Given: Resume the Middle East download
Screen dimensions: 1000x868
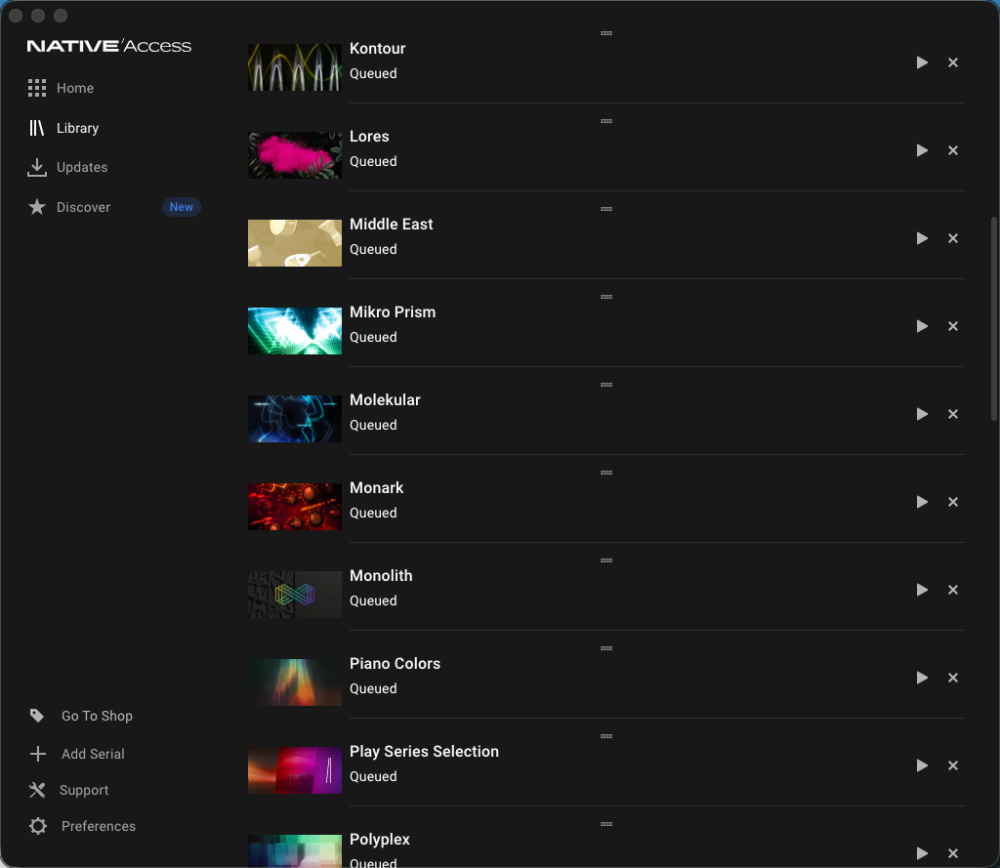Looking at the screenshot, I should 922,239.
